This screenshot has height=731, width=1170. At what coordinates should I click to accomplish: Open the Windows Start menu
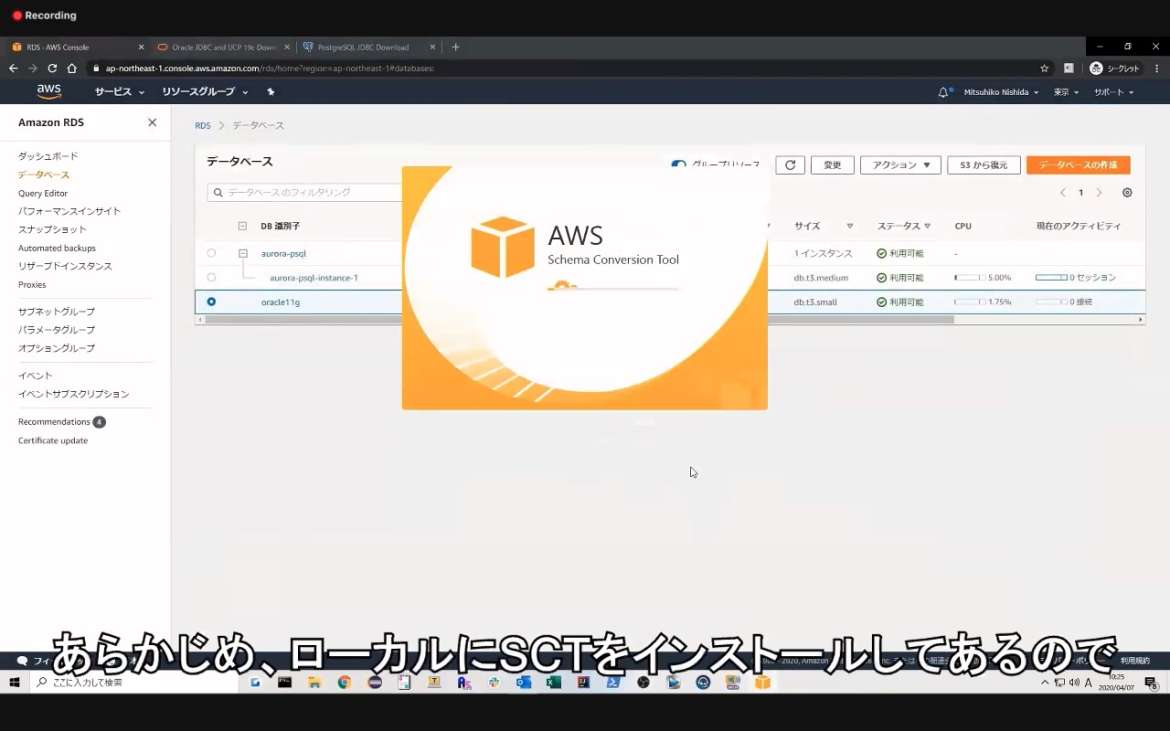click(x=14, y=682)
